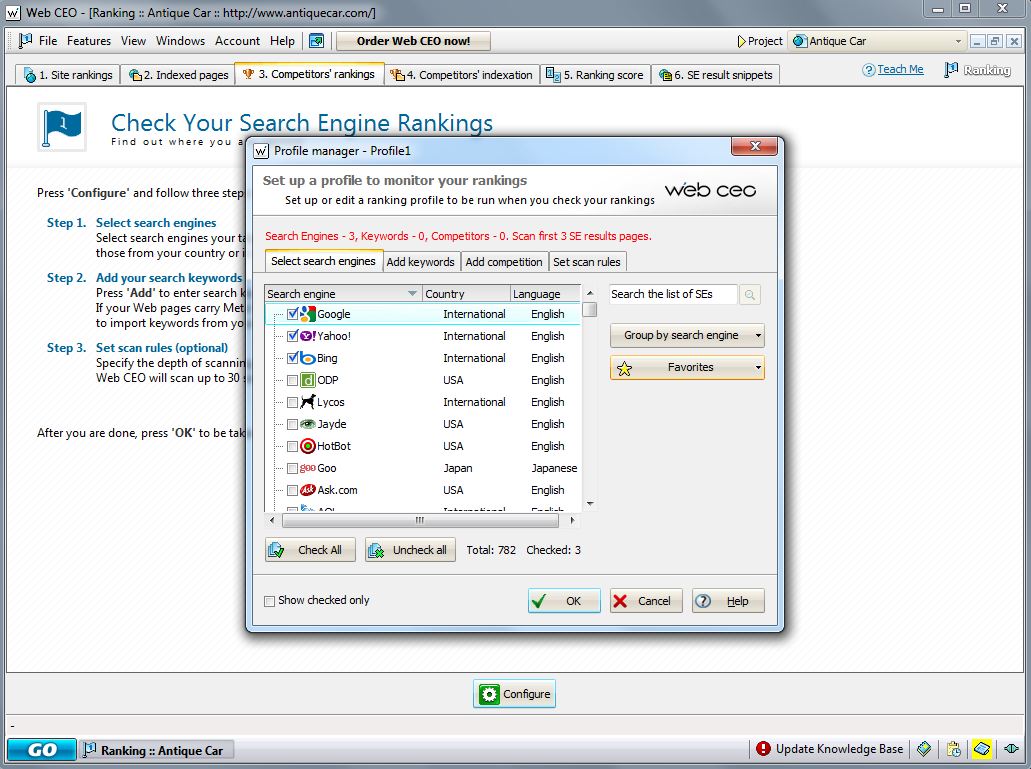Open 1. Site rankings tab
Image resolution: width=1031 pixels, height=769 pixels.
click(x=68, y=75)
